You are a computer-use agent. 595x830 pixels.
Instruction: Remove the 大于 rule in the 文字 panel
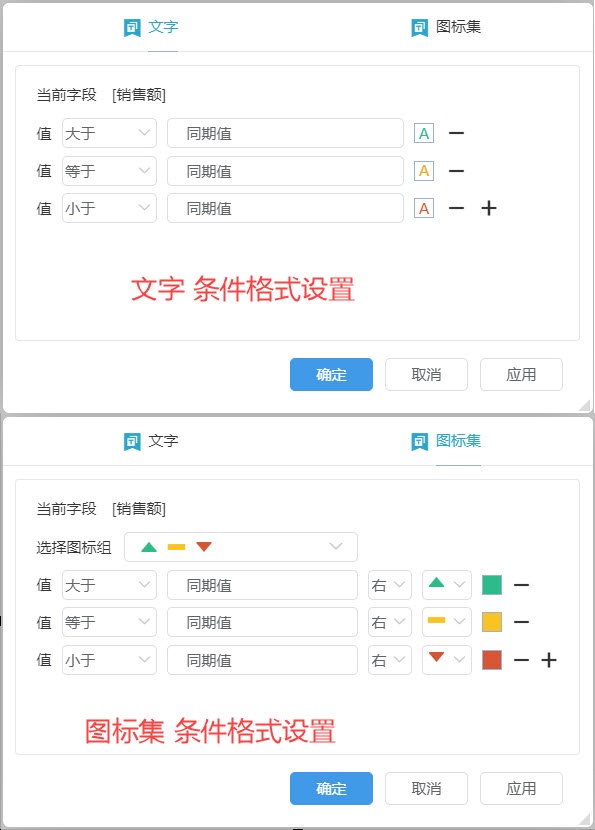click(x=456, y=133)
